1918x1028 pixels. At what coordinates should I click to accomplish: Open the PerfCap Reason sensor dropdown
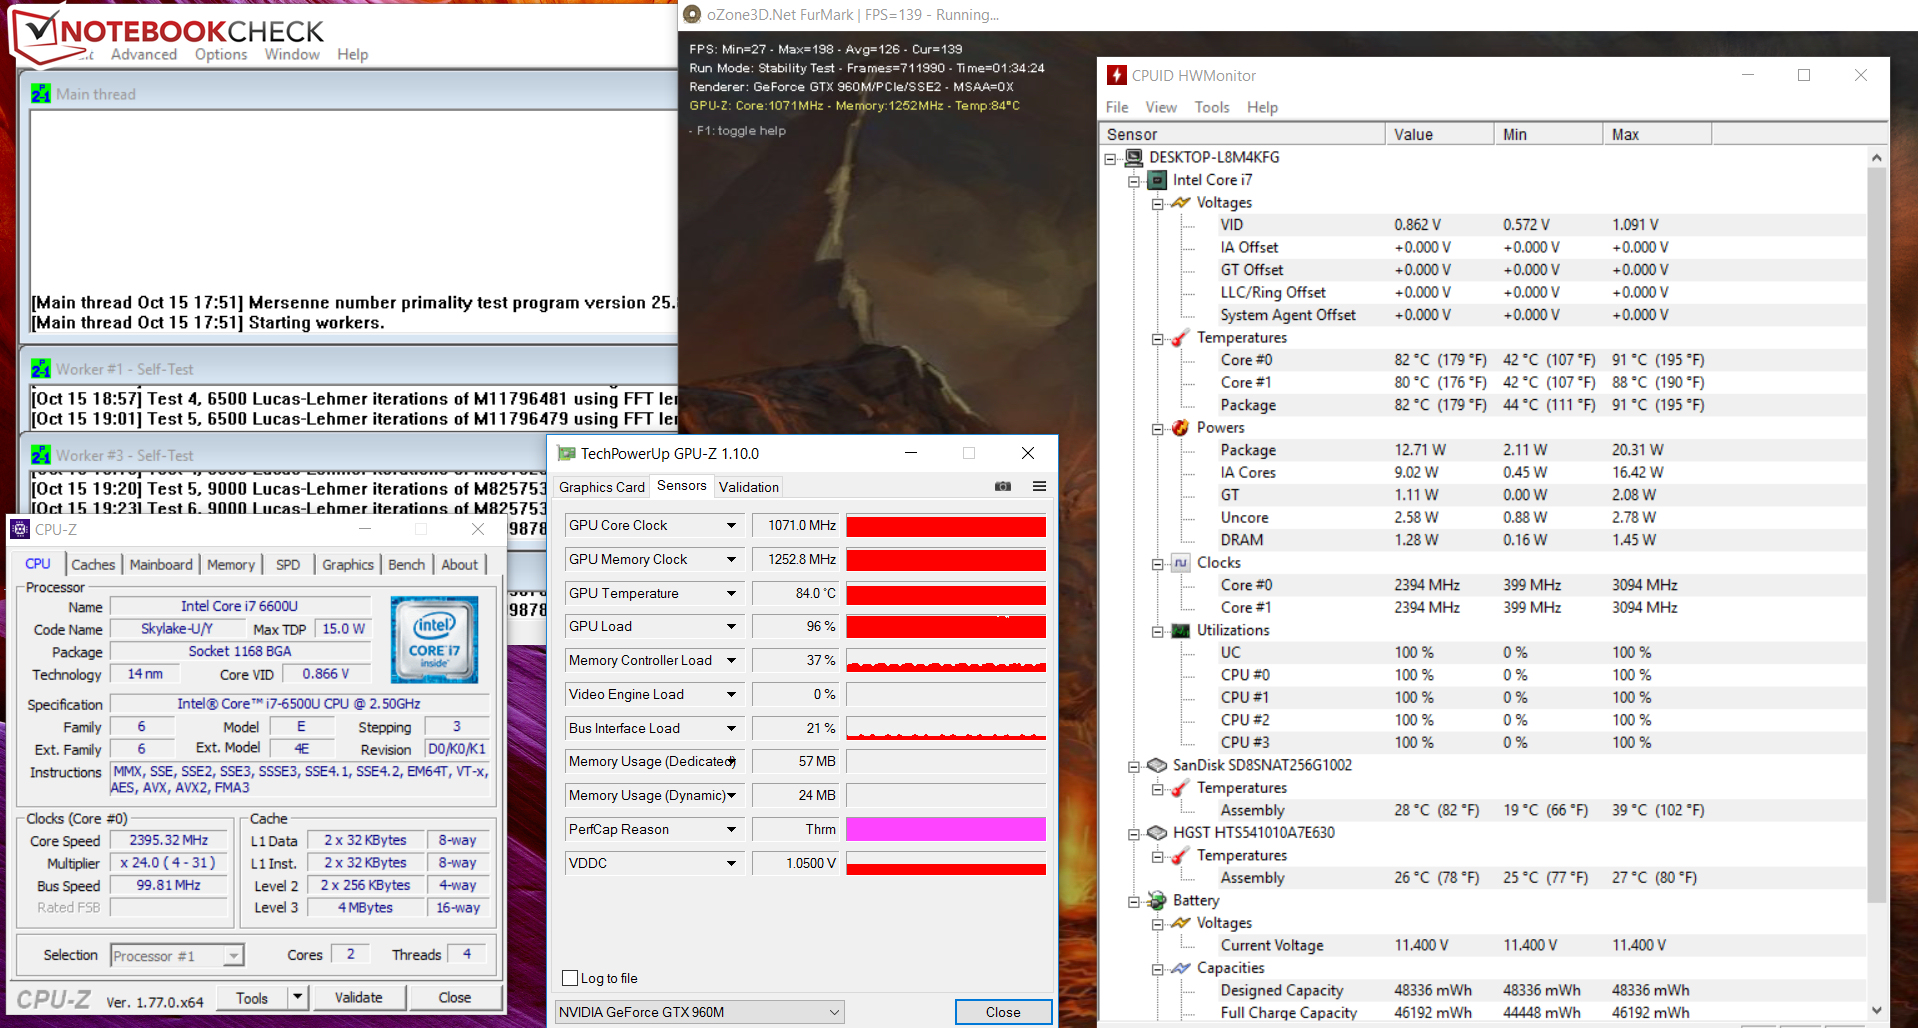[731, 829]
